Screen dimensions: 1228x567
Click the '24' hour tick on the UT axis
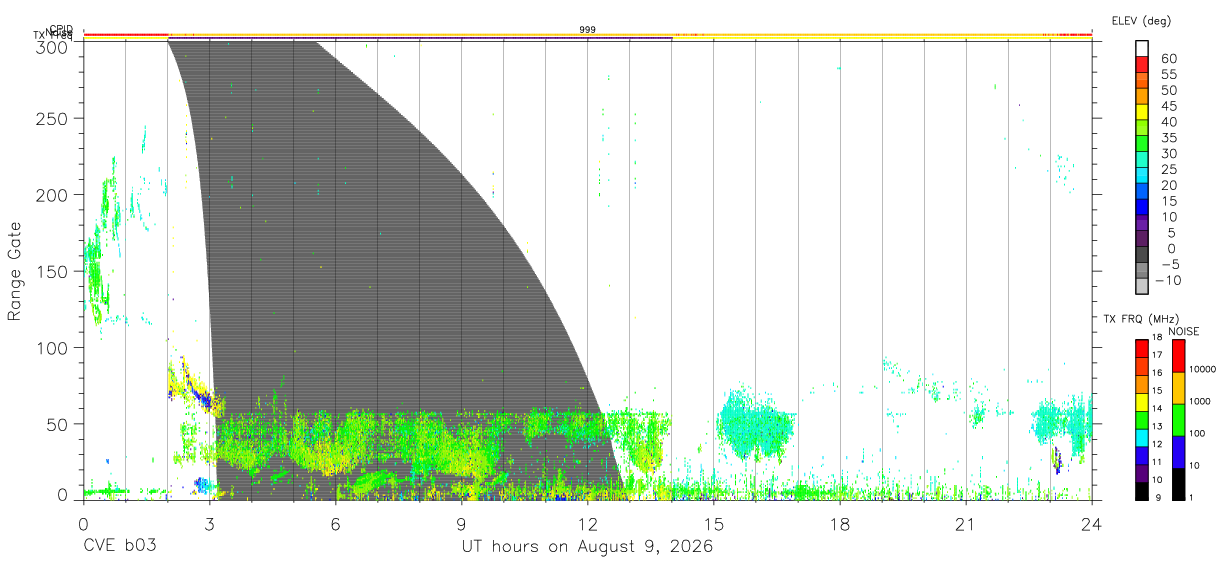(x=1092, y=524)
